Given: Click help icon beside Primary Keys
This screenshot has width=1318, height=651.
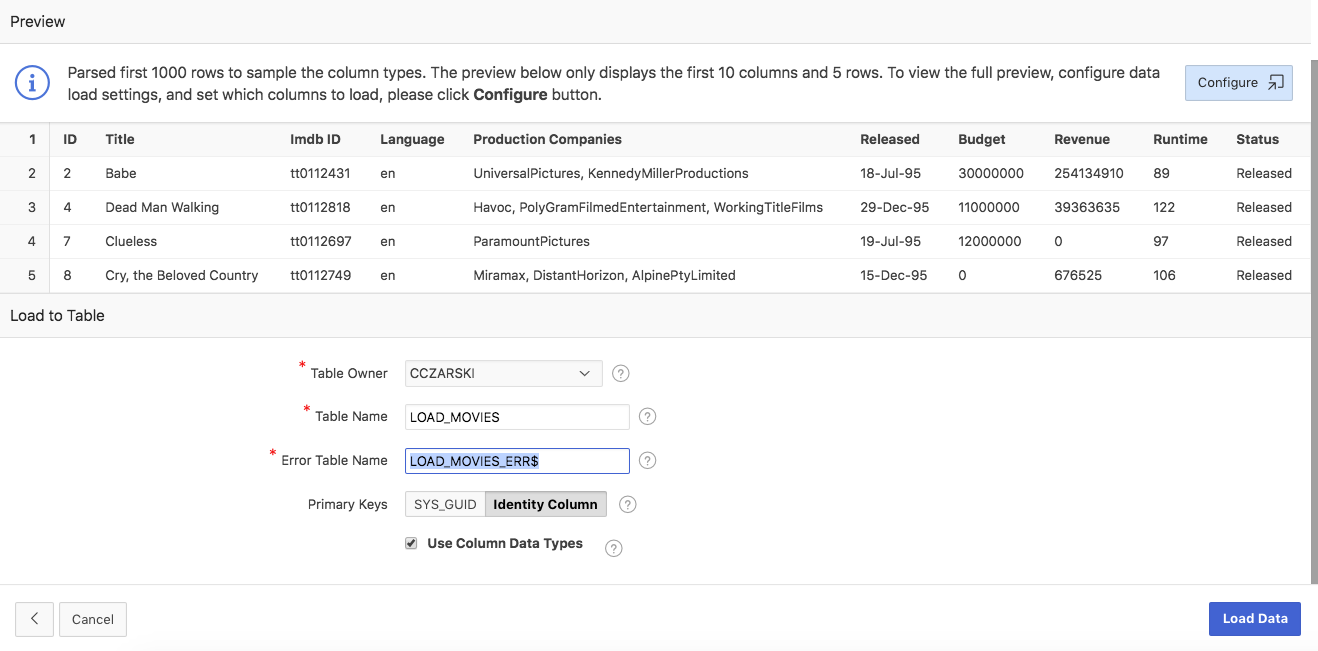Looking at the screenshot, I should 627,505.
